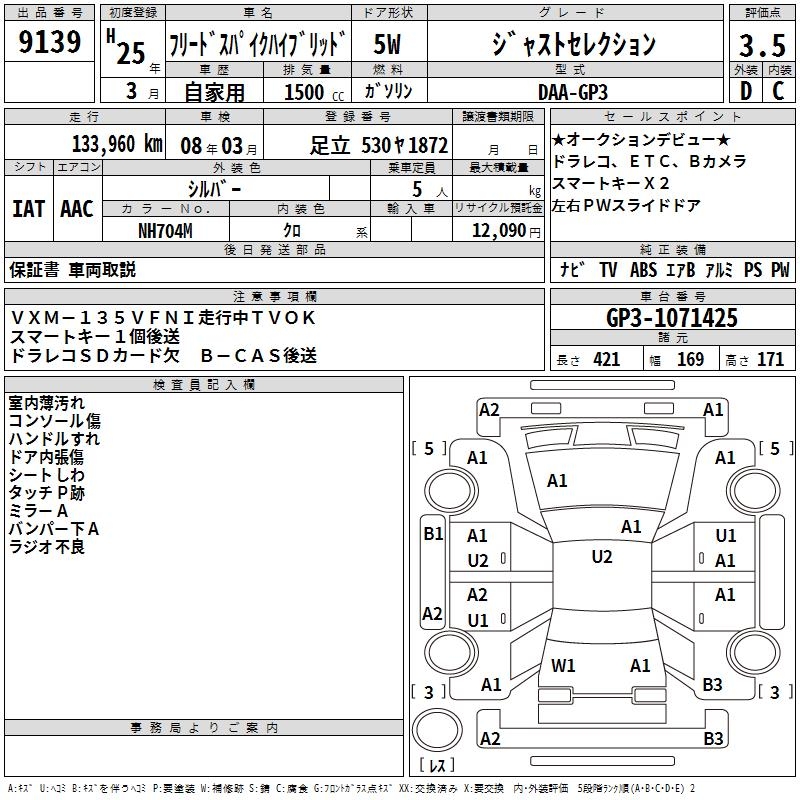Select inspector note バンパー下A

54,529
